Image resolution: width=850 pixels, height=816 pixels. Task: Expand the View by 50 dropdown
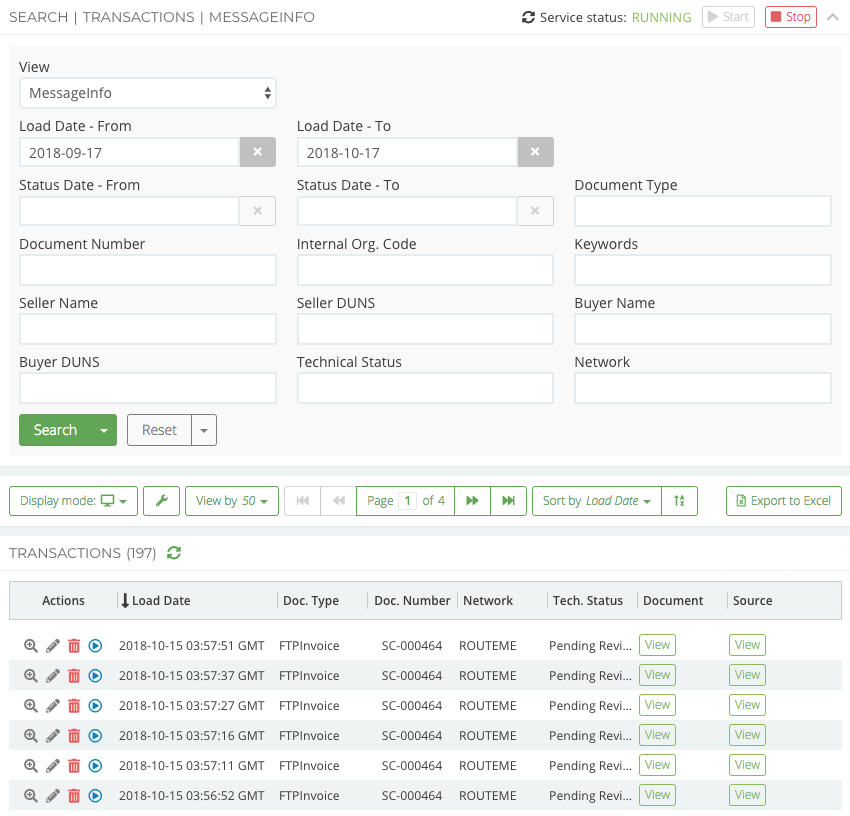231,501
